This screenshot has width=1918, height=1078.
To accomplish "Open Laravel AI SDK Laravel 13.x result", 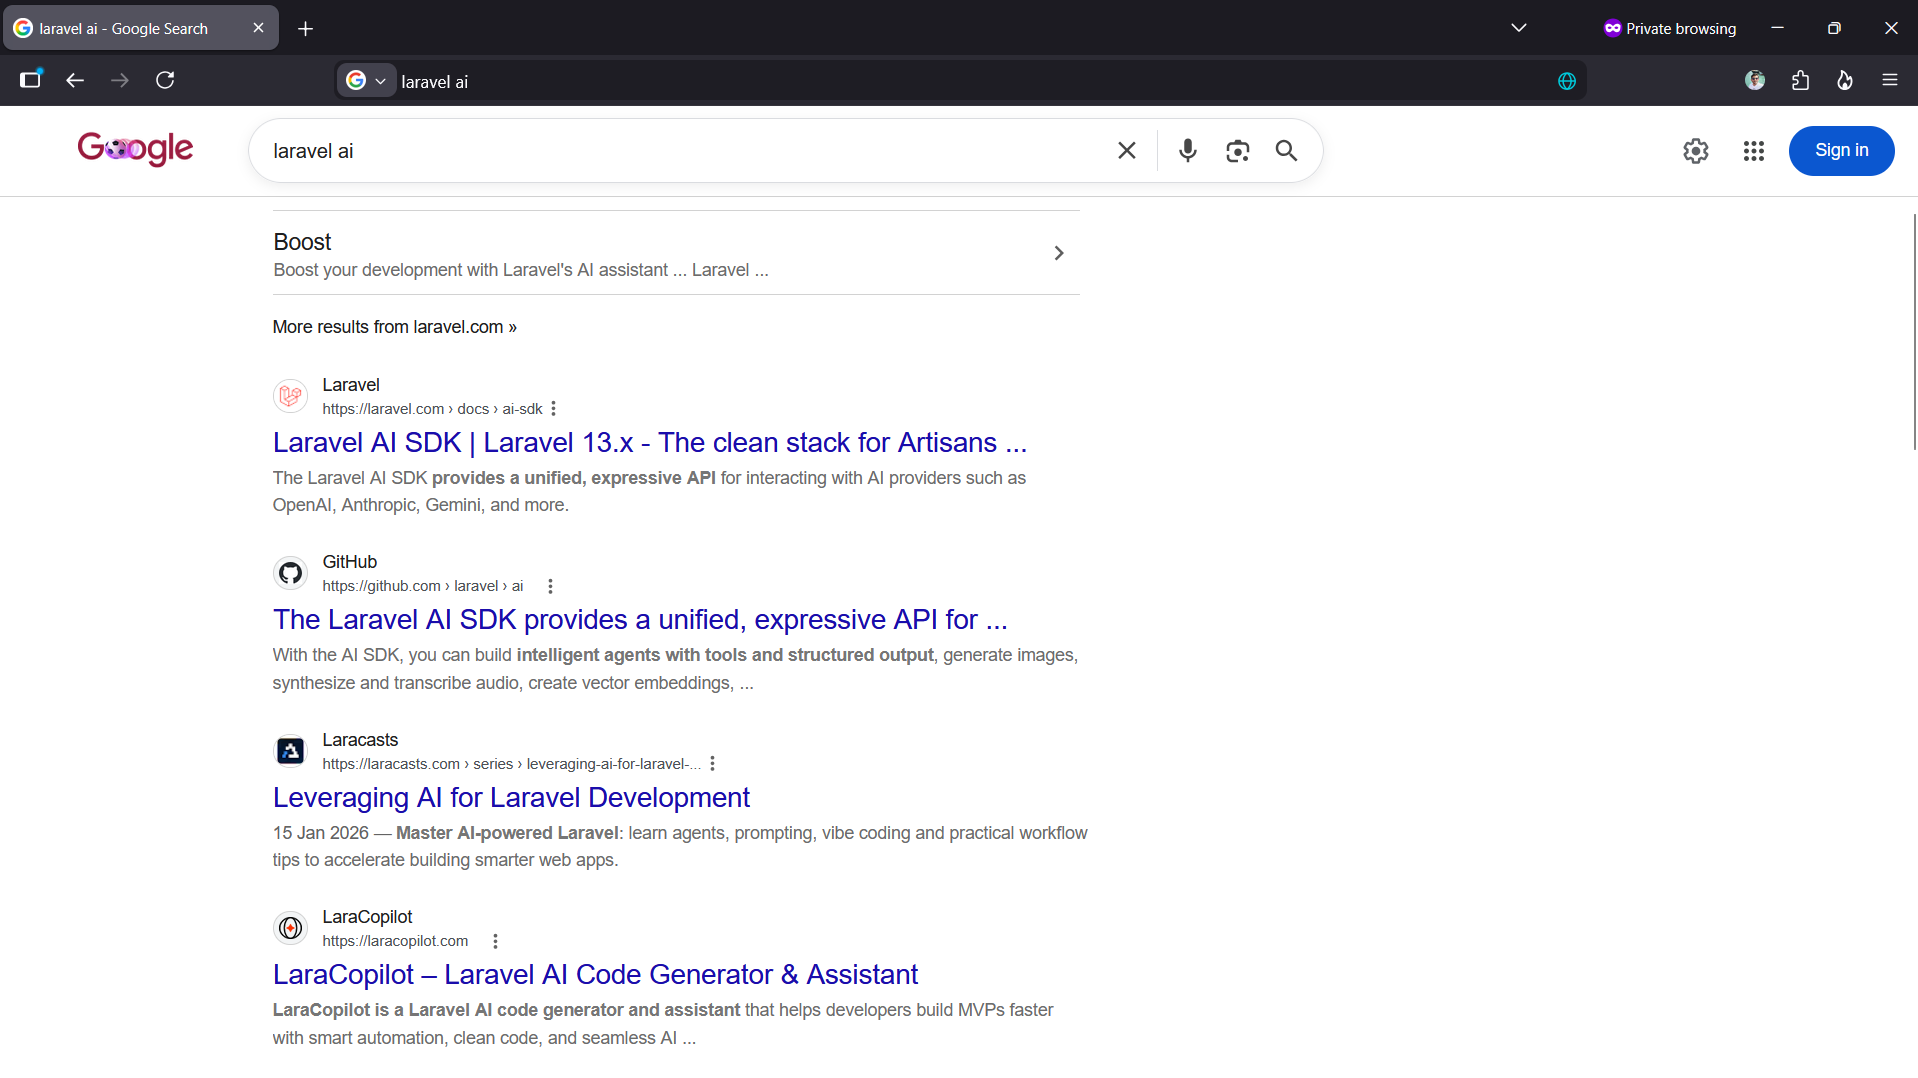I will click(650, 442).
